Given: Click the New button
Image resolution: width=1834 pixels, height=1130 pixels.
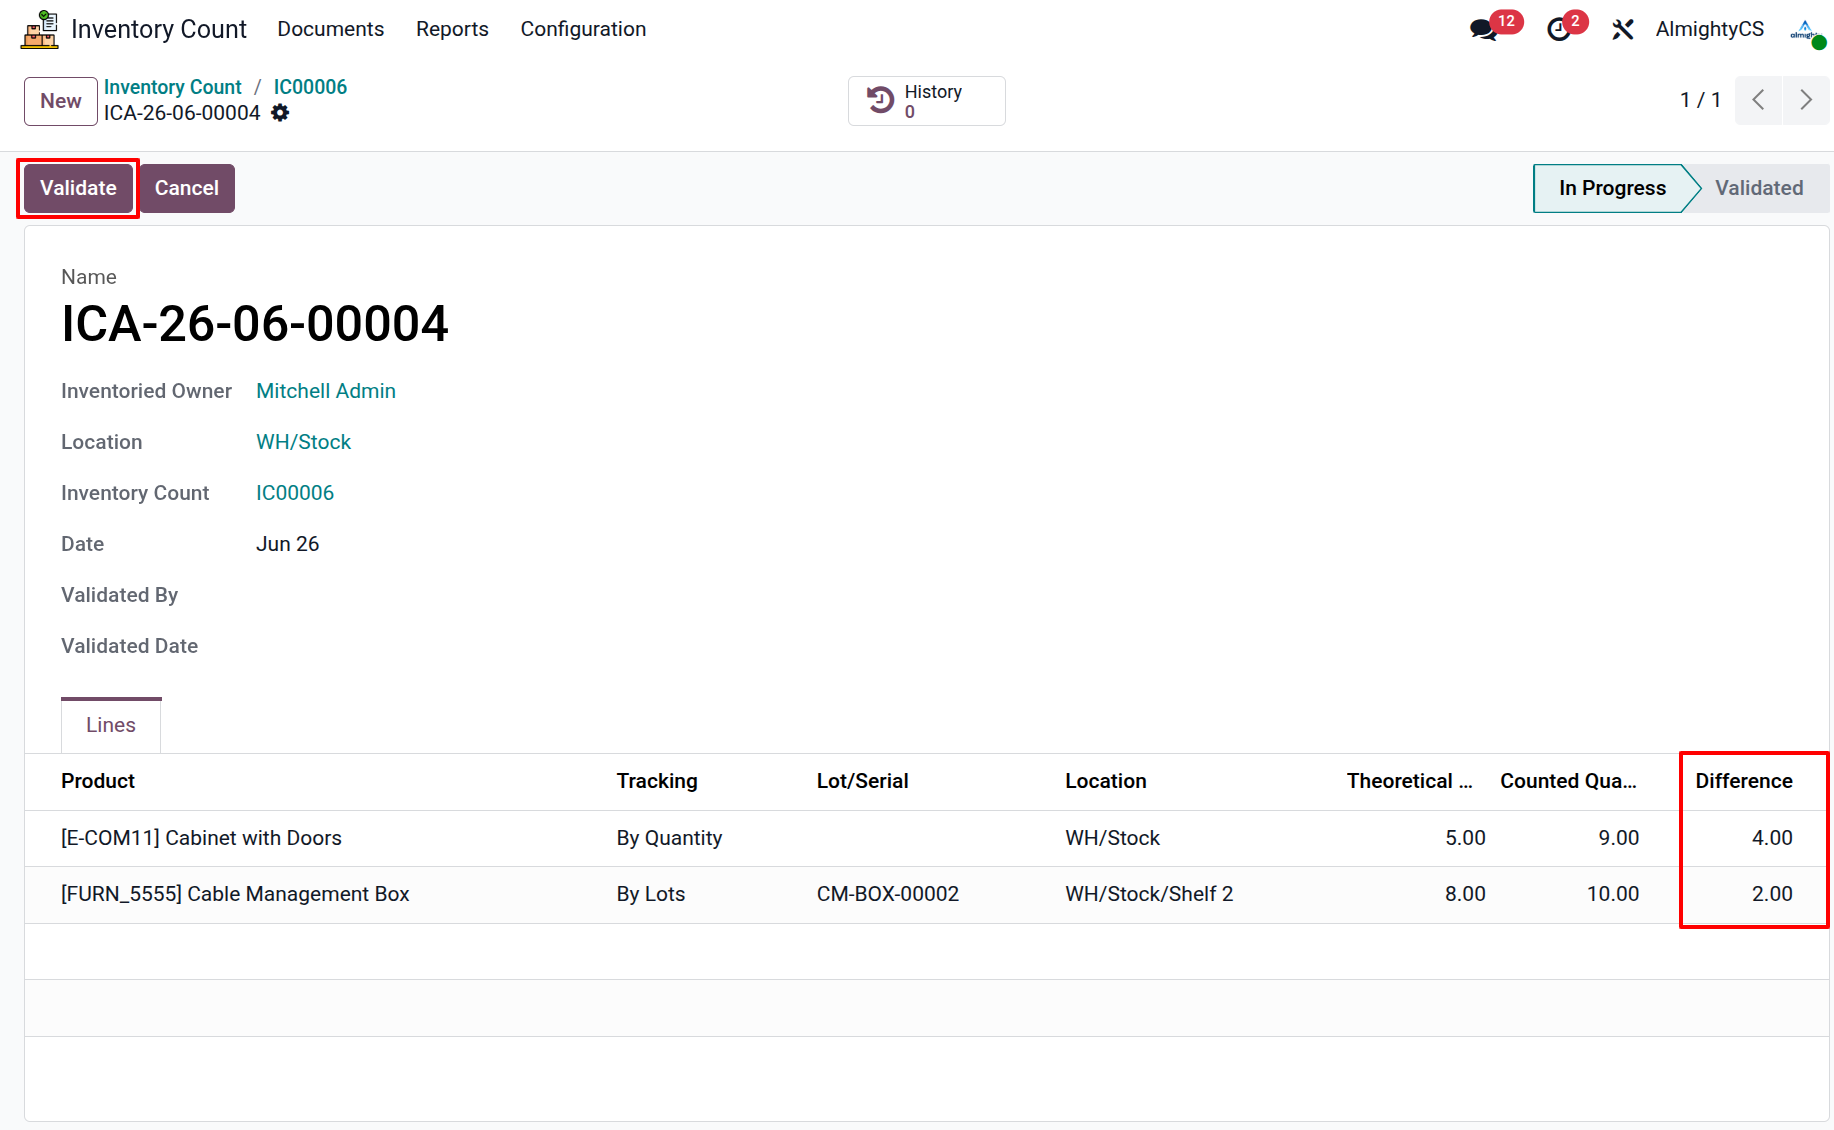Looking at the screenshot, I should click(61, 101).
